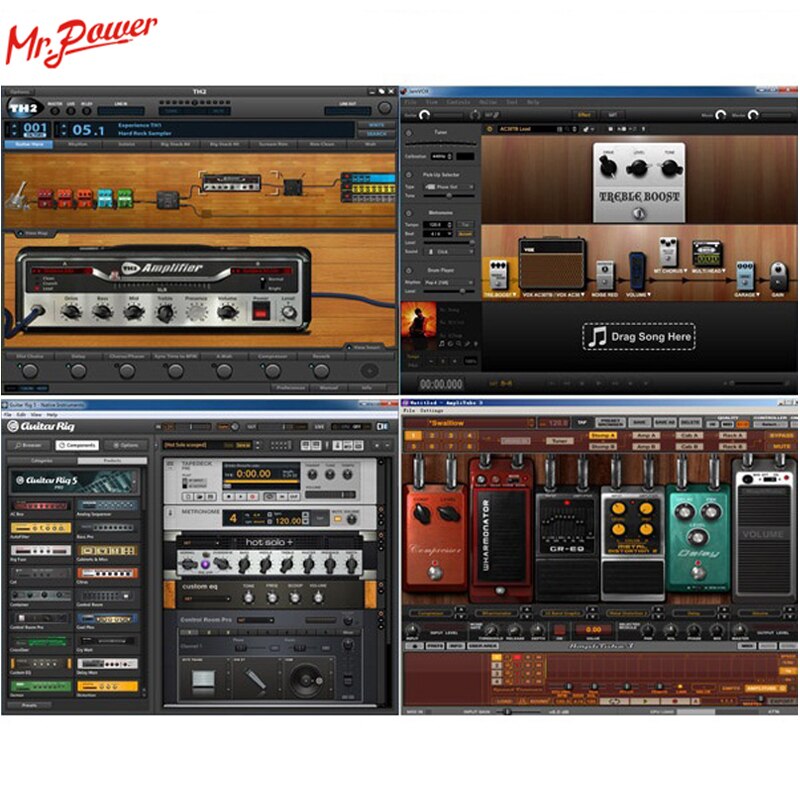Open the AC30TB Lead preset dropdown
The height and width of the screenshot is (800, 800).
tap(530, 129)
